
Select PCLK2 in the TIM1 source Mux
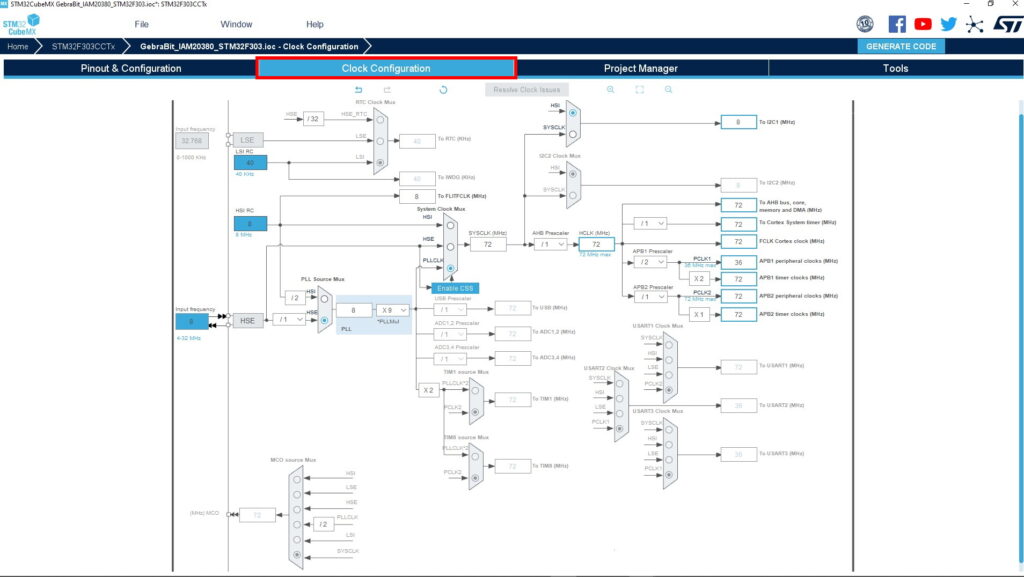pos(475,412)
